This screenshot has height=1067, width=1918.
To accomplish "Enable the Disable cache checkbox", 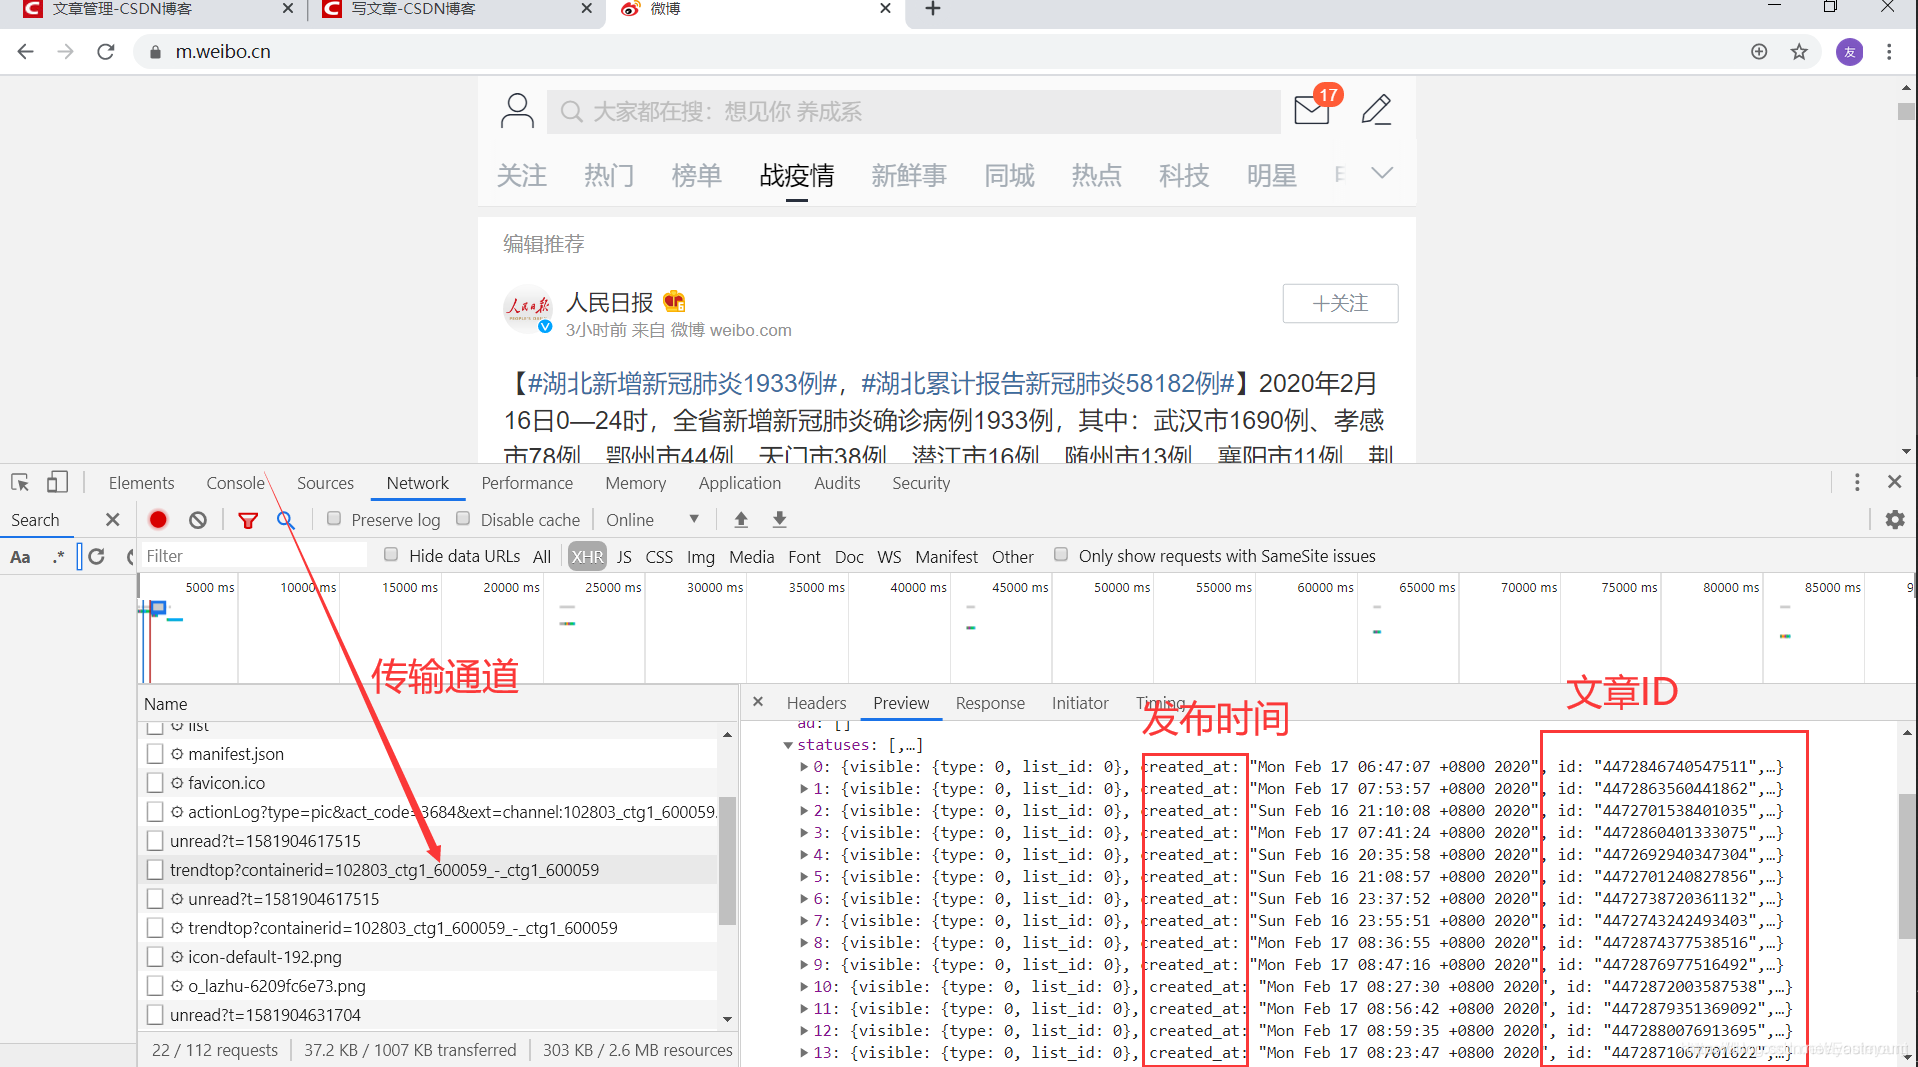I will (463, 519).
